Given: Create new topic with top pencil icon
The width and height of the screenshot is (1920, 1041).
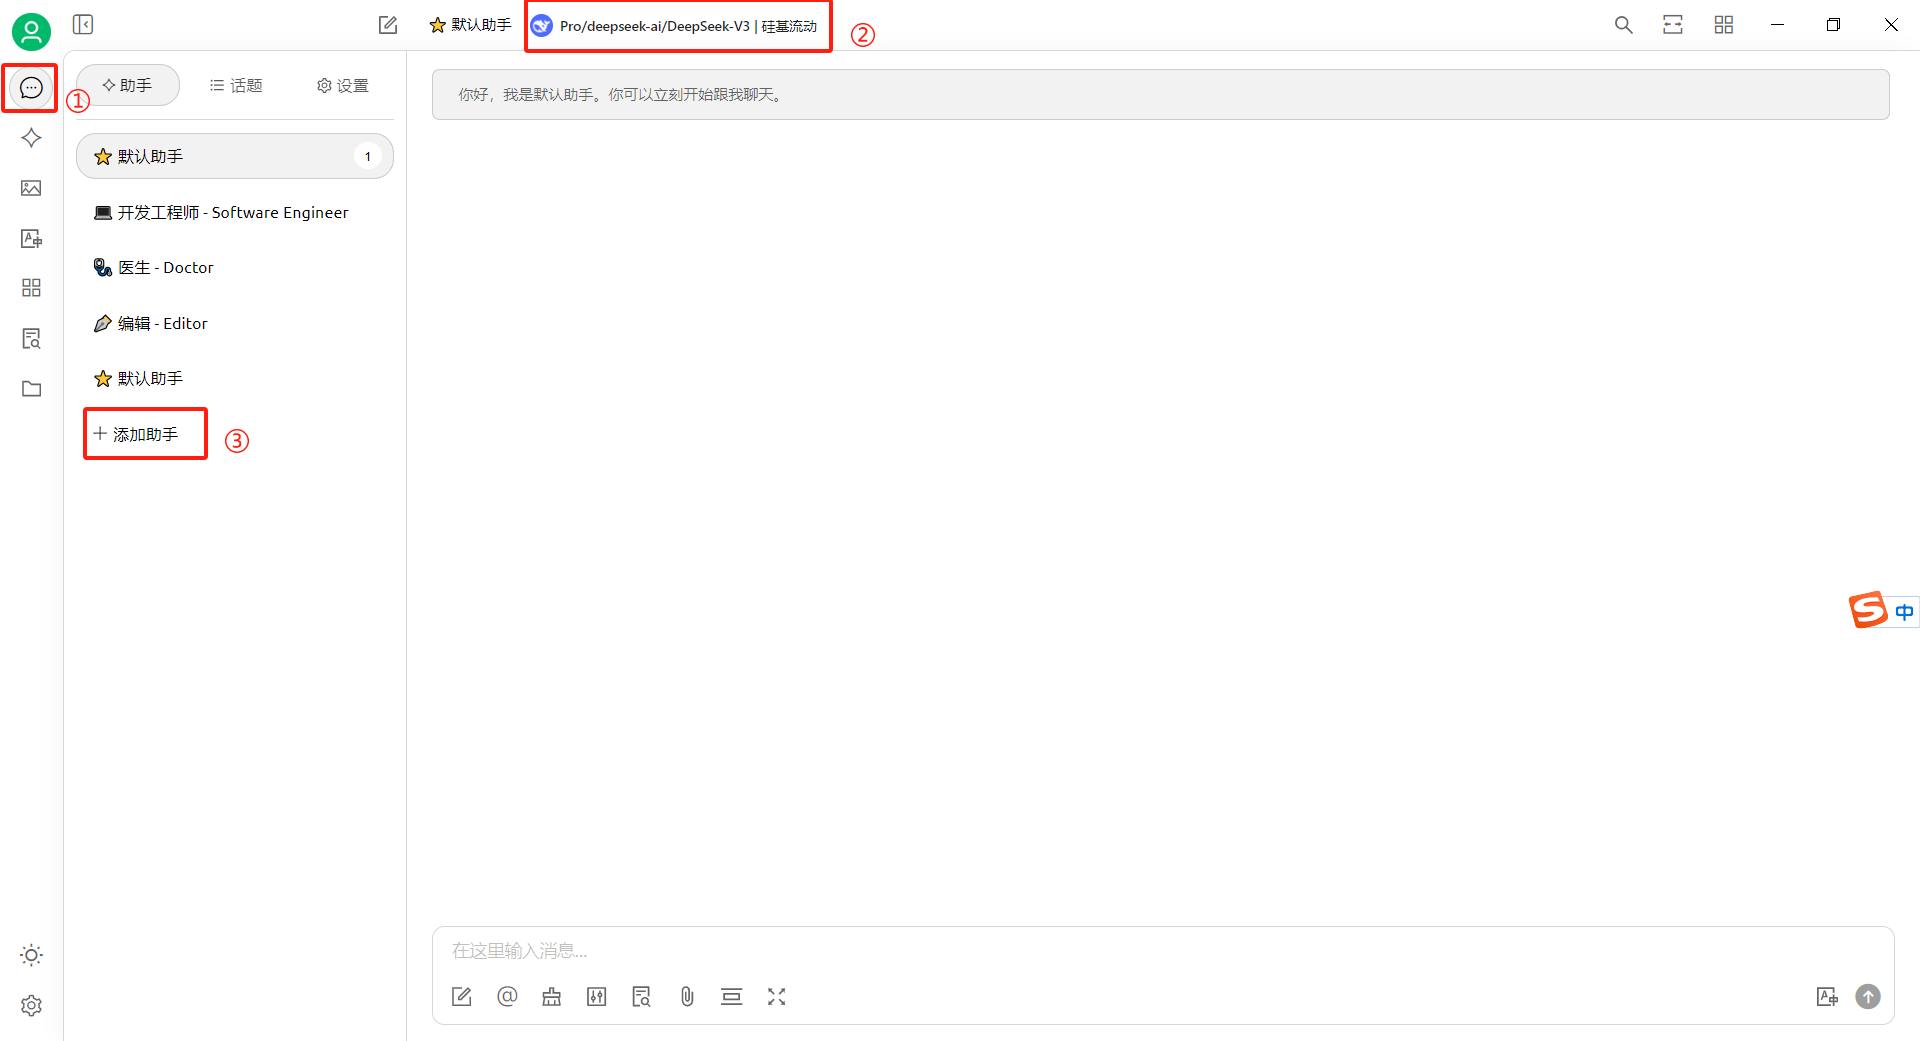Looking at the screenshot, I should 388,25.
